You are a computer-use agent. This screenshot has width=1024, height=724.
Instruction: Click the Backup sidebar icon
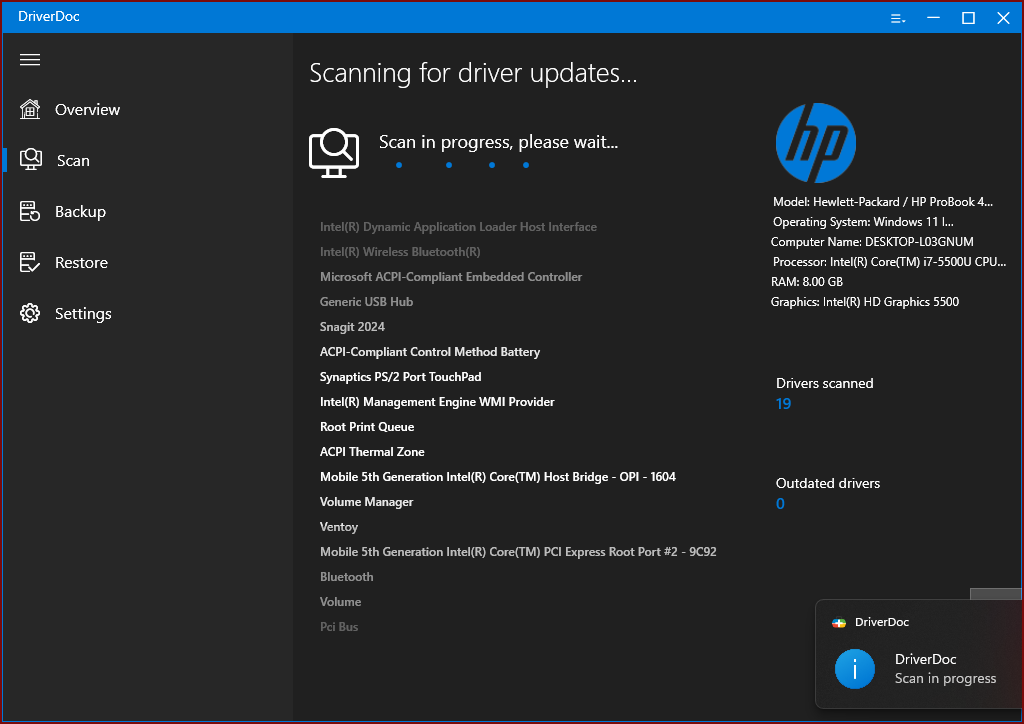pyautogui.click(x=30, y=212)
